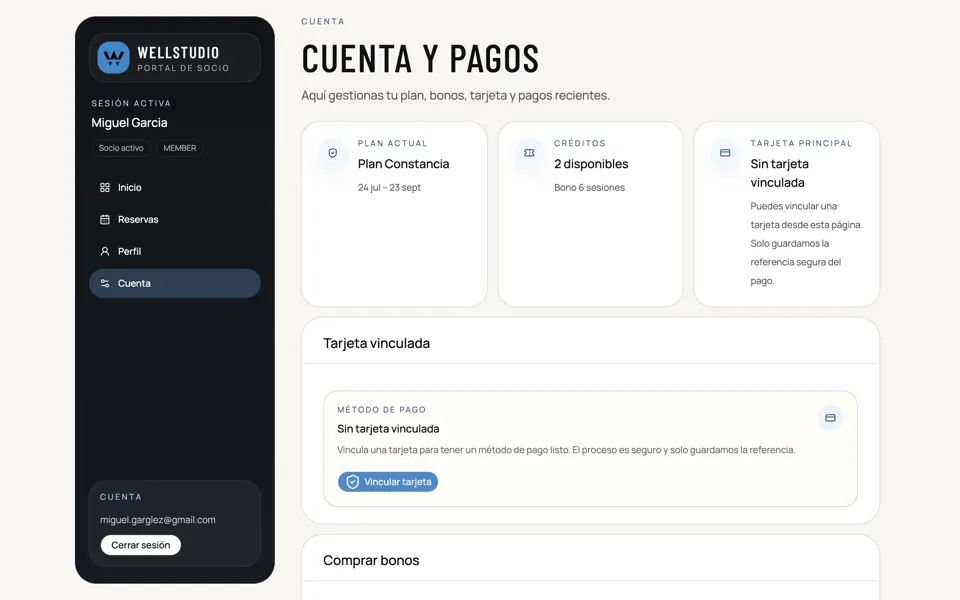This screenshot has width=960, height=600.
Task: Go to Reservas in the sidebar
Action: tap(174, 219)
